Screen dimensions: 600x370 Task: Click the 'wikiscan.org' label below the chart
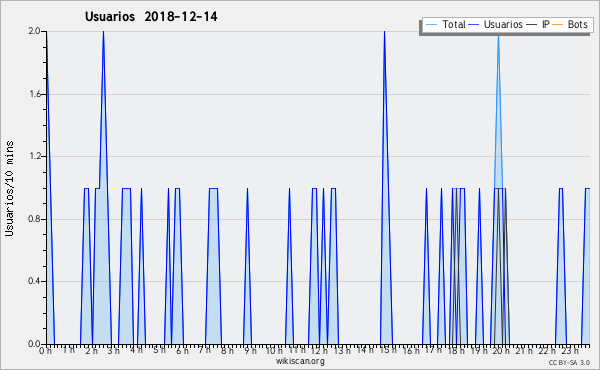(x=300, y=361)
